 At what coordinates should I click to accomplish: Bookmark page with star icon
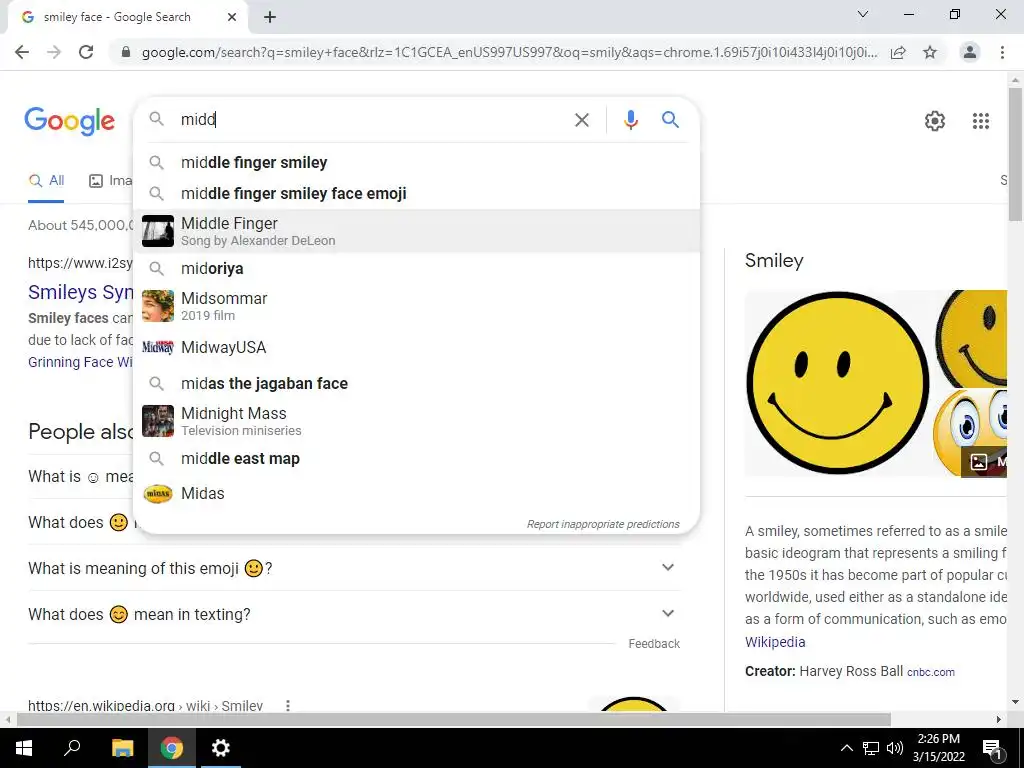(x=930, y=52)
